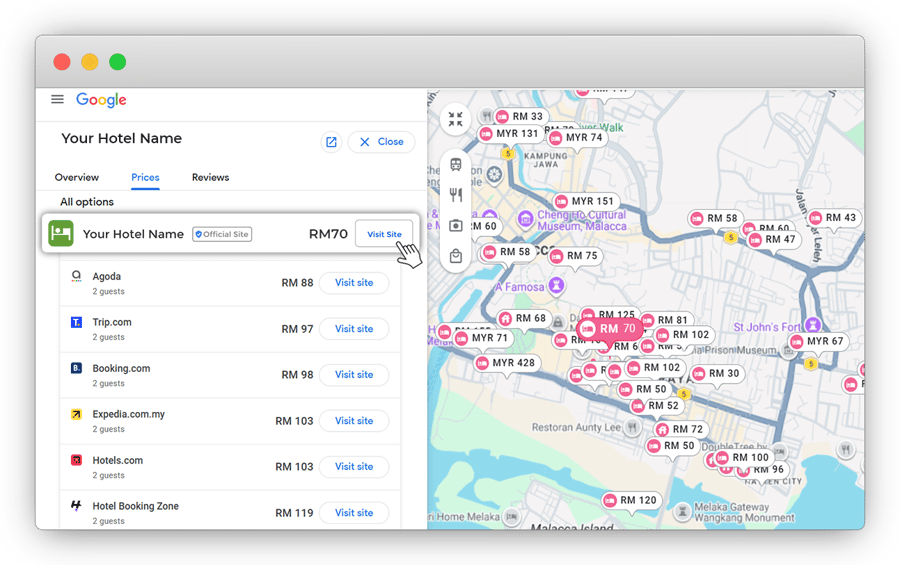Select the RM 75 map pin
Viewport: 900px width, 565px height.
pyautogui.click(x=575, y=256)
